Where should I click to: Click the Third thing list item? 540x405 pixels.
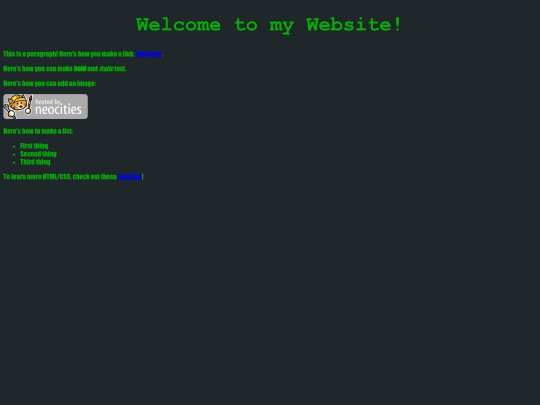(35, 162)
